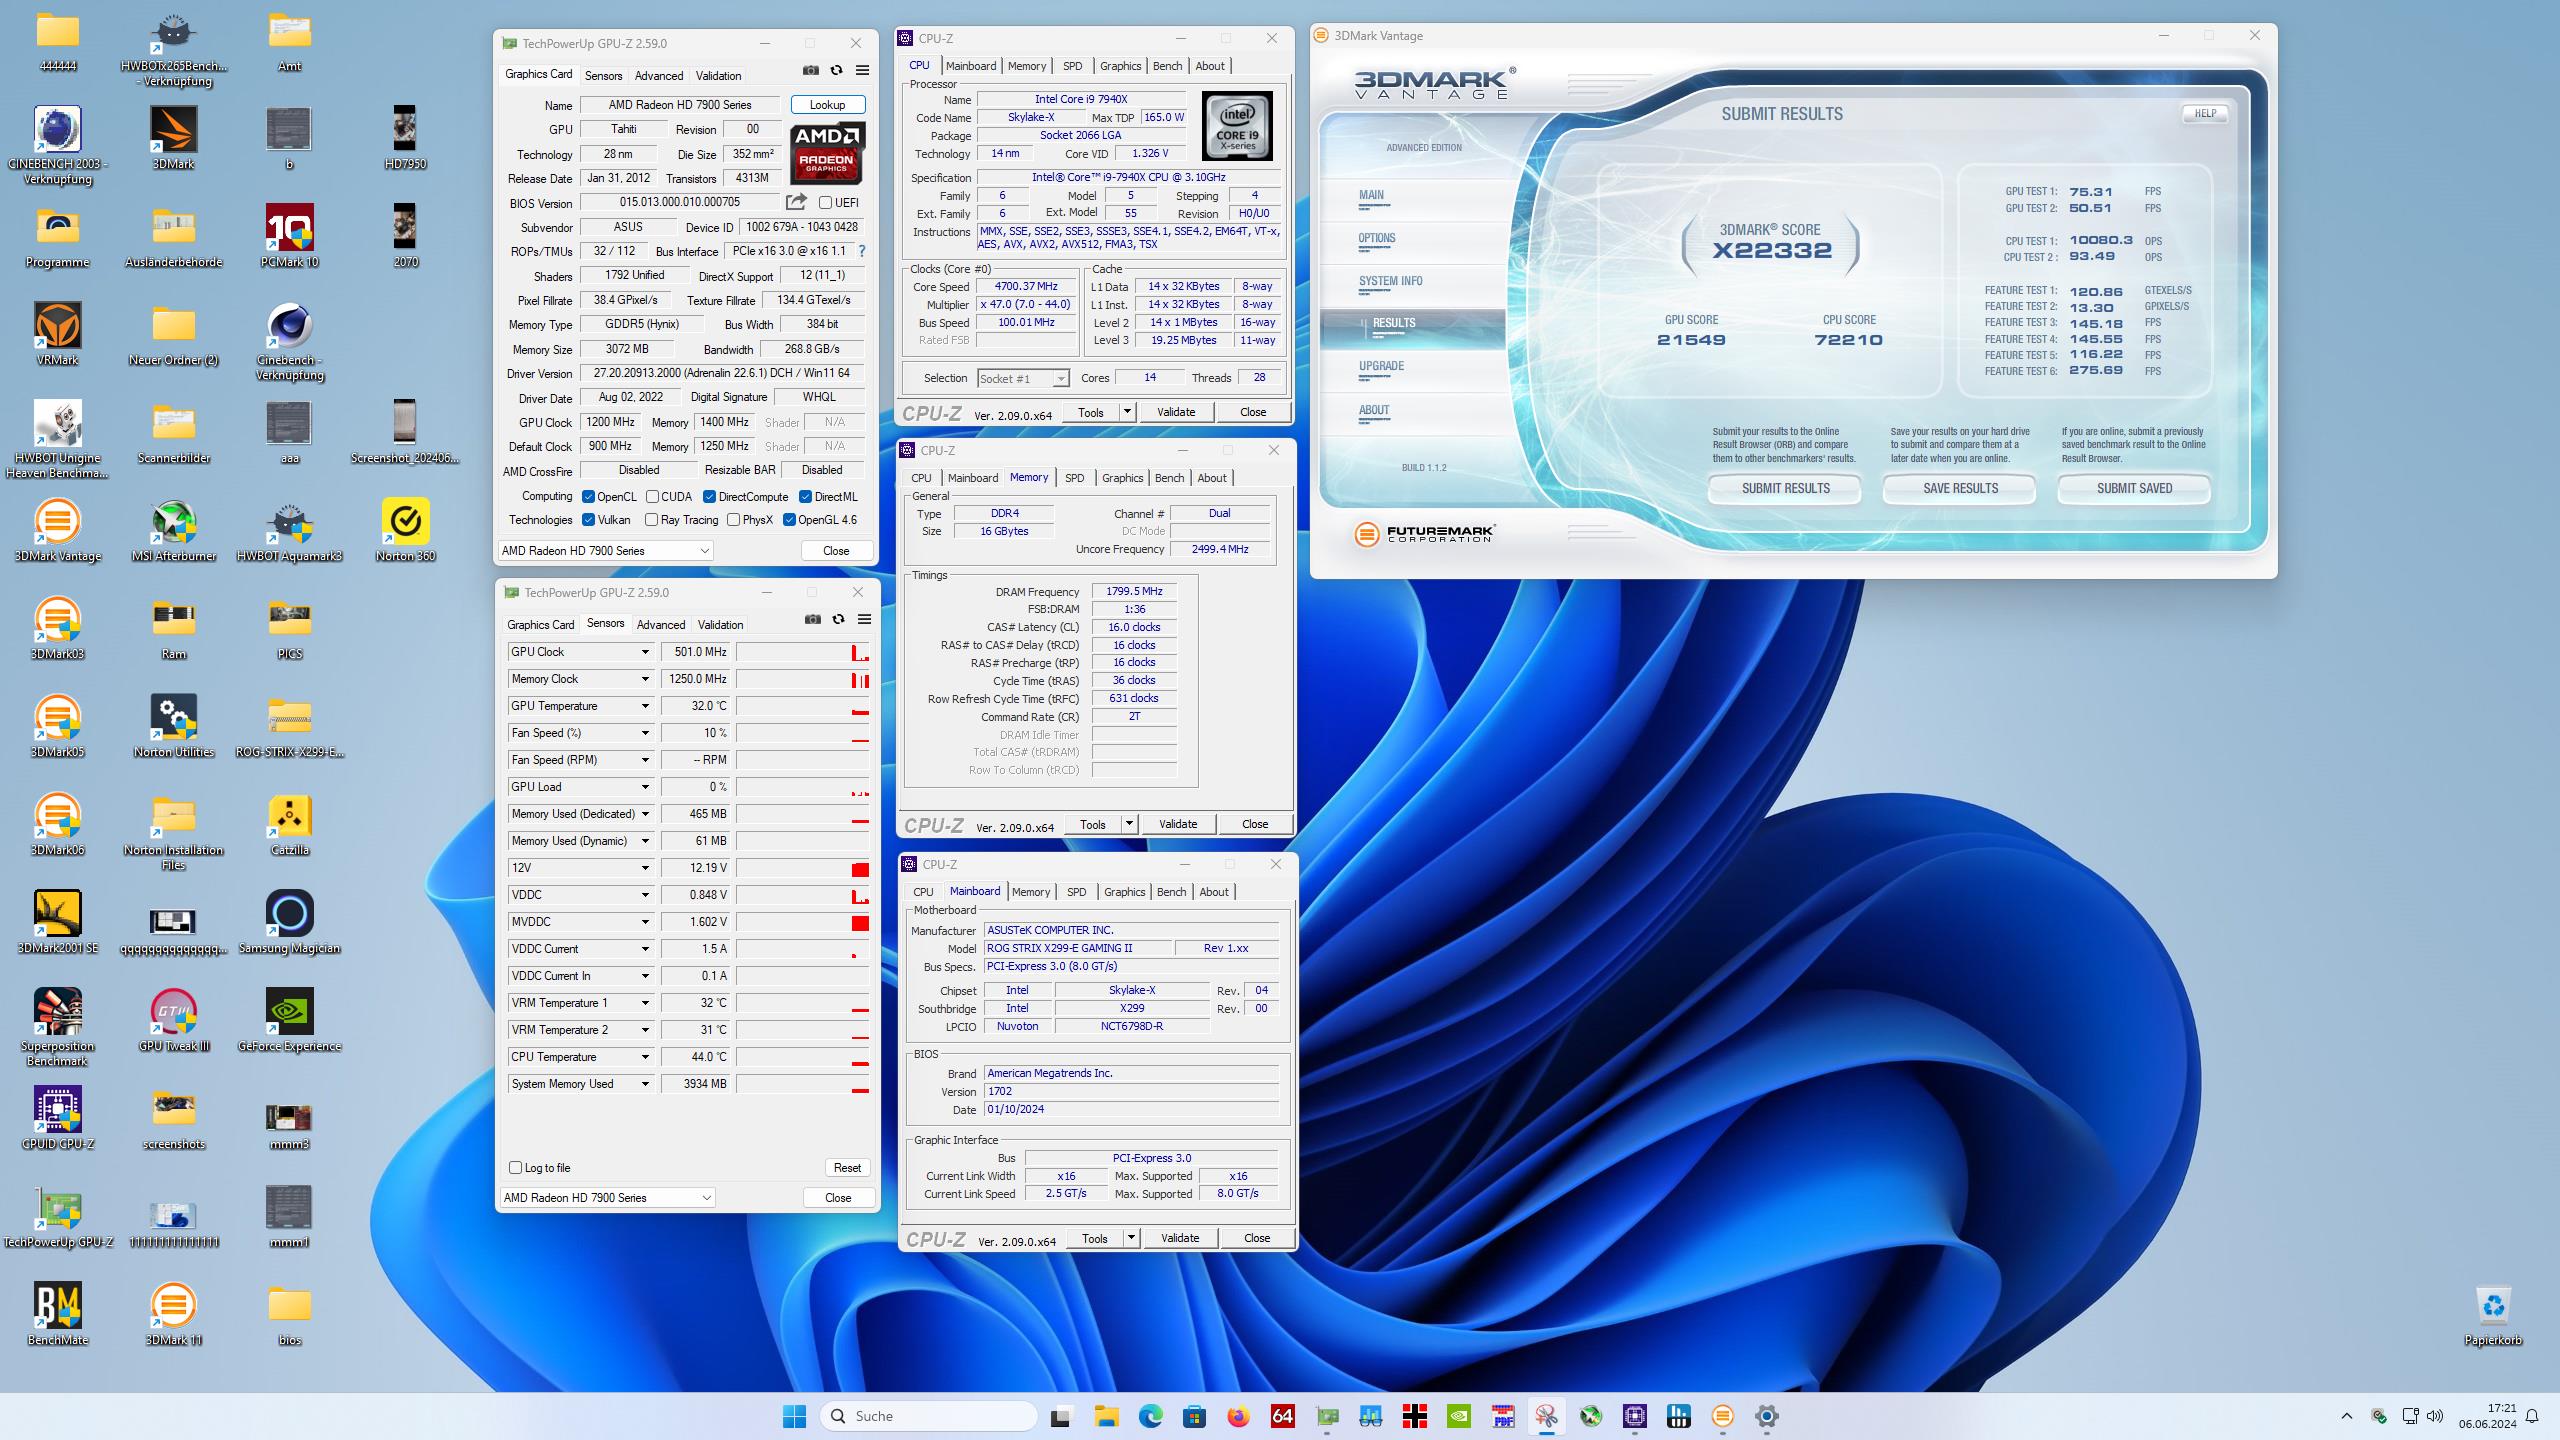Viewport: 2560px width, 1440px height.
Task: Open GPU Tweak III desktop icon
Action: coord(174,1021)
